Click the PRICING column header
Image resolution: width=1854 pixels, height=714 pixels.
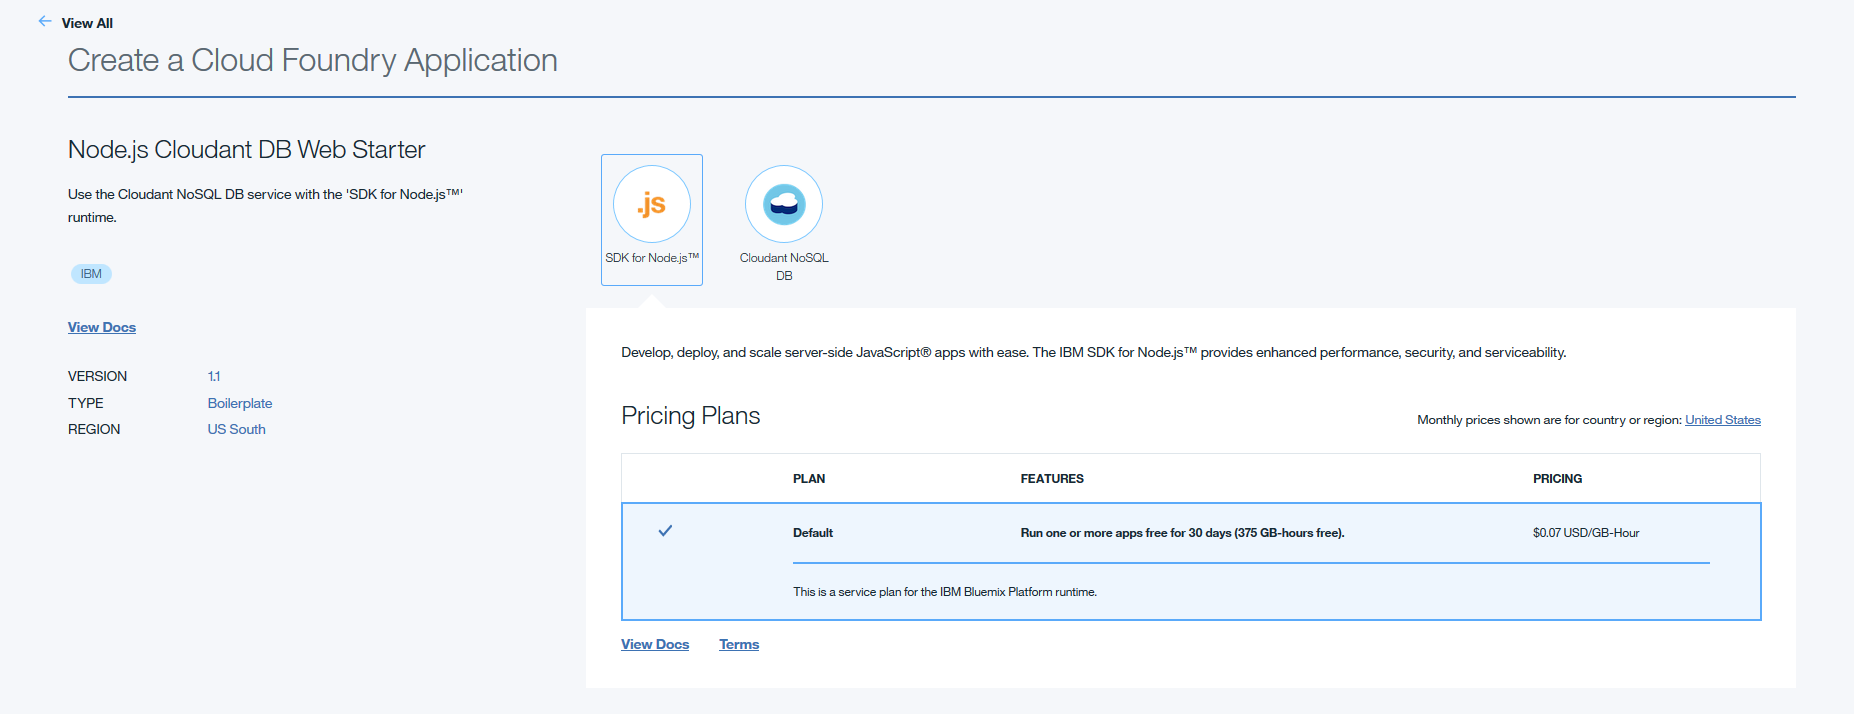[1558, 479]
